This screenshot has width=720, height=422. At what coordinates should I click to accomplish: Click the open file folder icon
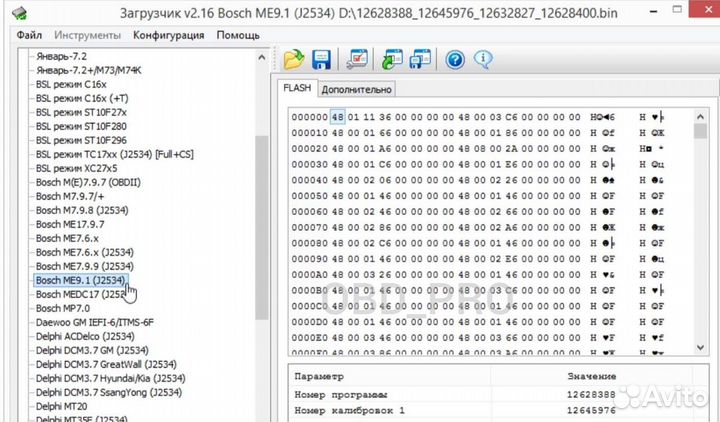click(294, 59)
